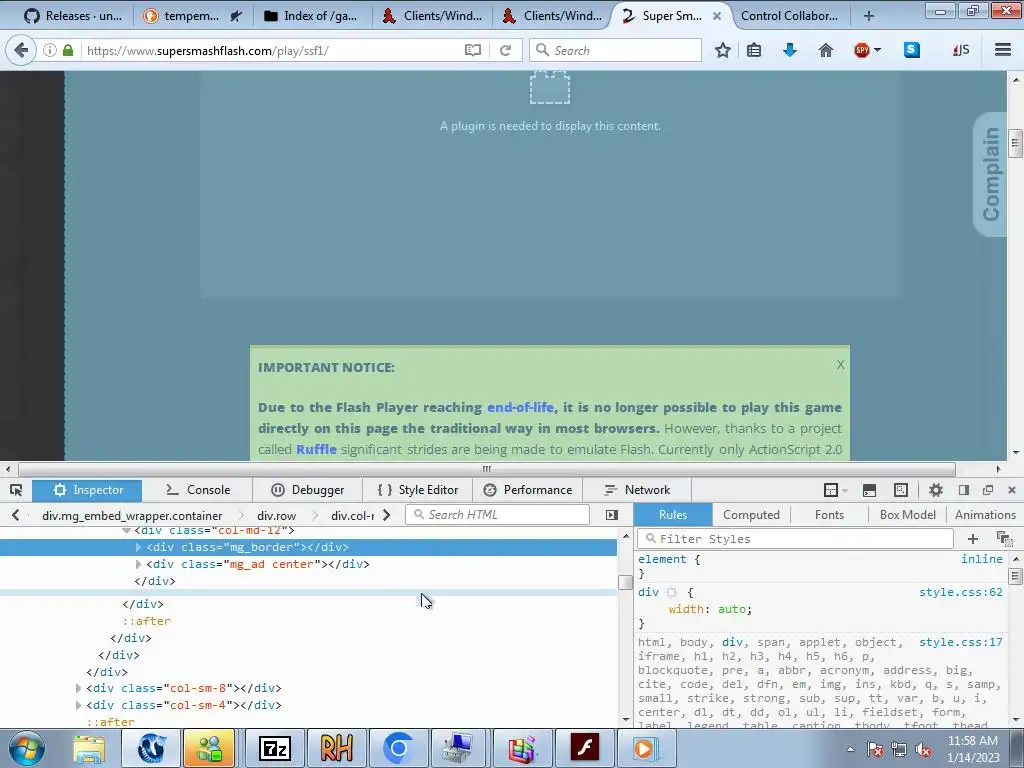Screen dimensions: 1024x768
Task: Collapse the inspector sidebar pane
Action: (612, 515)
